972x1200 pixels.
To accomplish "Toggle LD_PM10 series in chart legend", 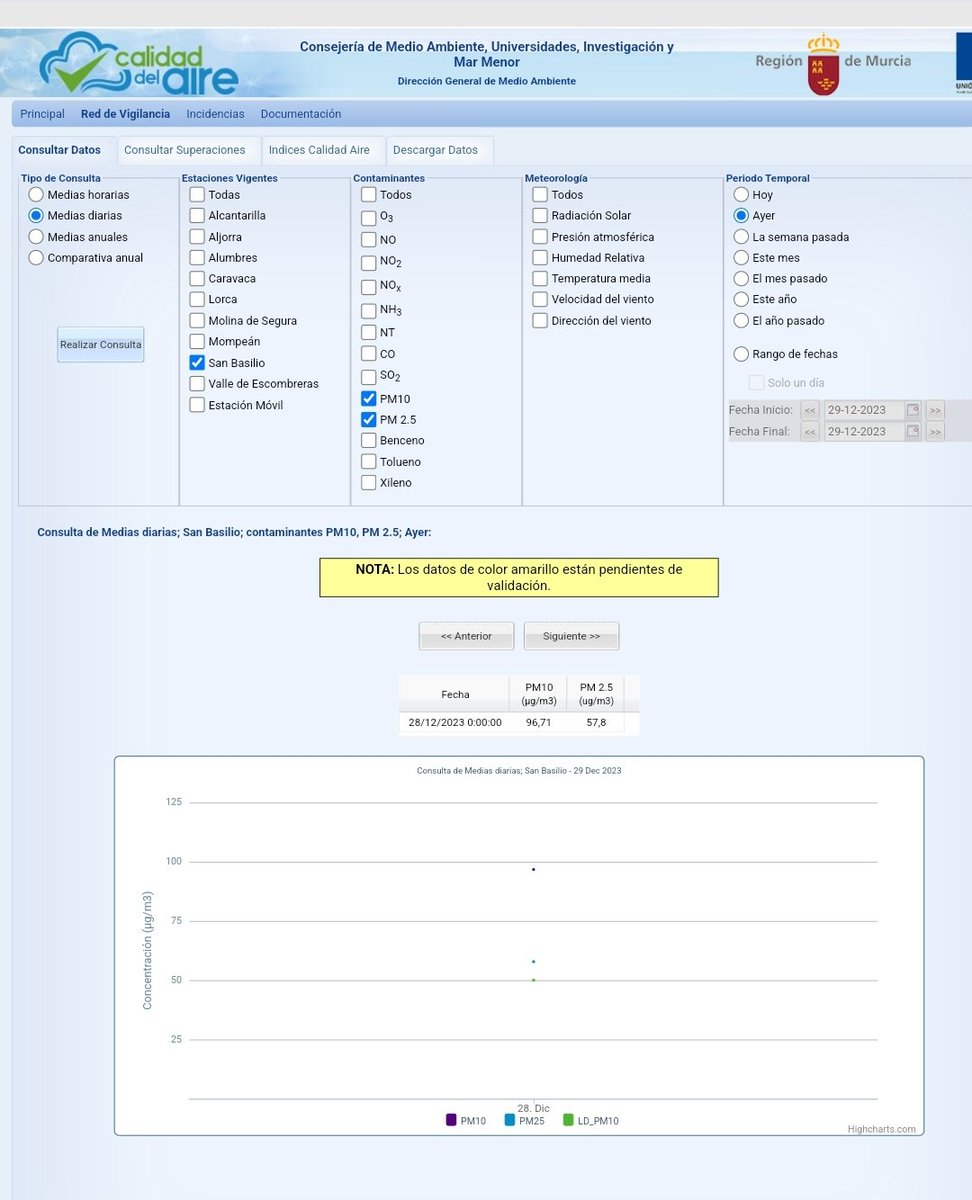I will click(x=591, y=1121).
